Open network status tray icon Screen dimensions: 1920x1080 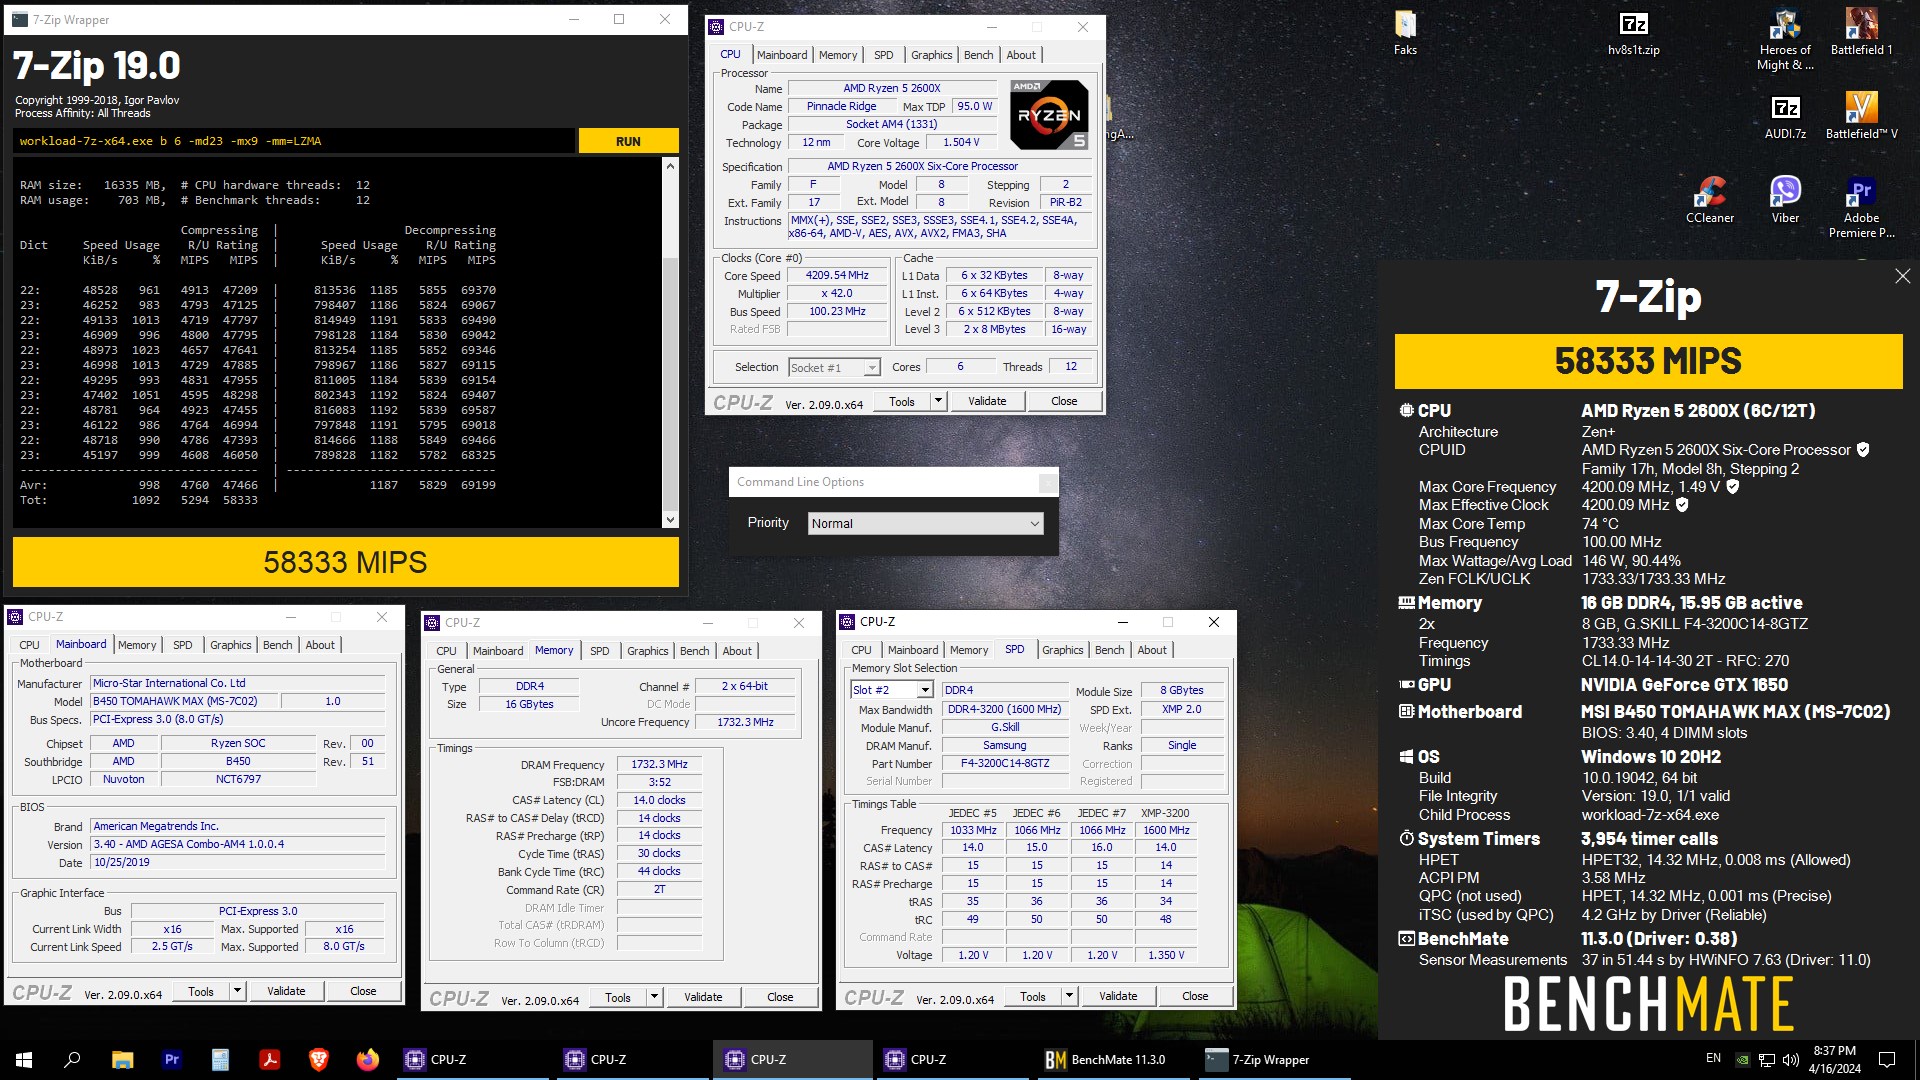(x=1767, y=1059)
